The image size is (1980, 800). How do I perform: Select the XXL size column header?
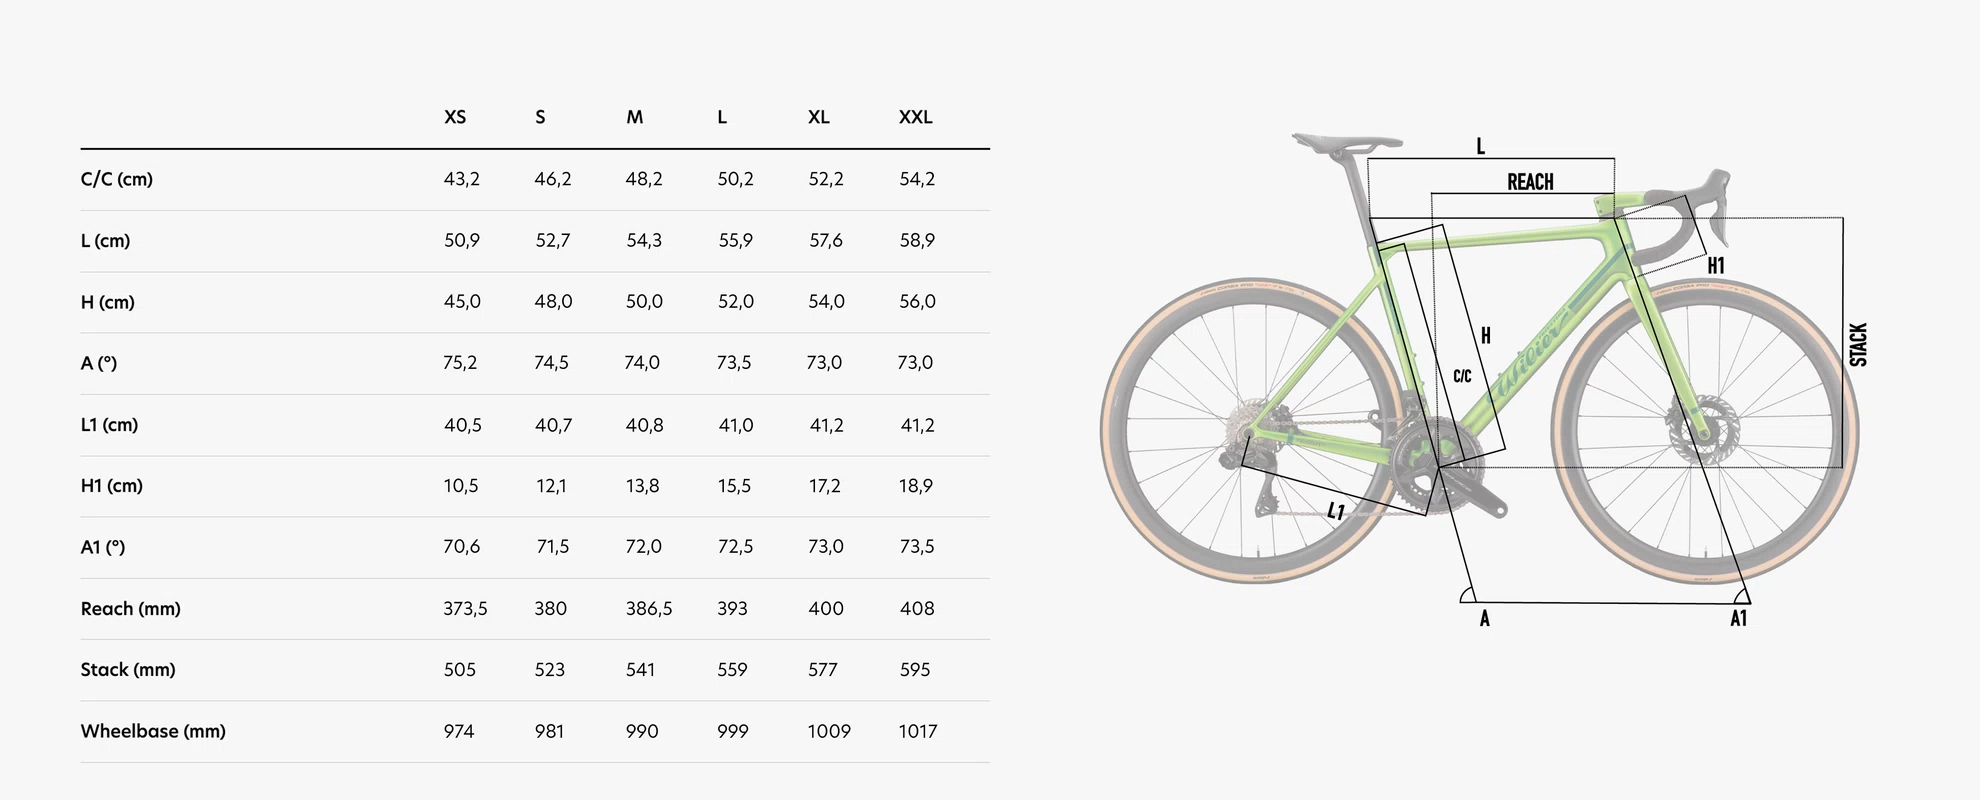915,117
